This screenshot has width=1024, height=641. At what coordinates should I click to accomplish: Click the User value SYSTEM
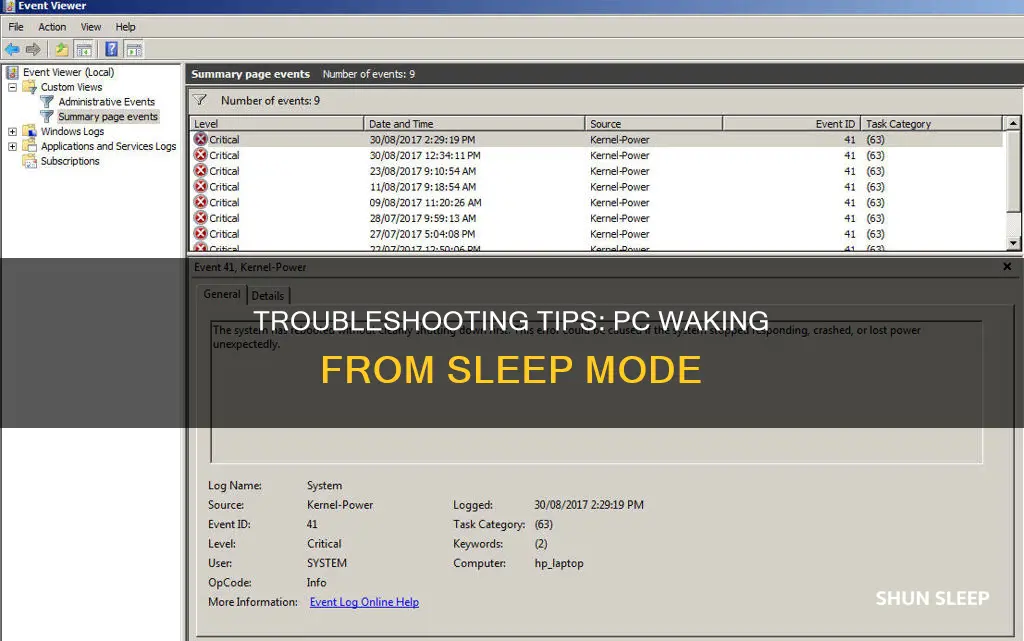coord(327,563)
